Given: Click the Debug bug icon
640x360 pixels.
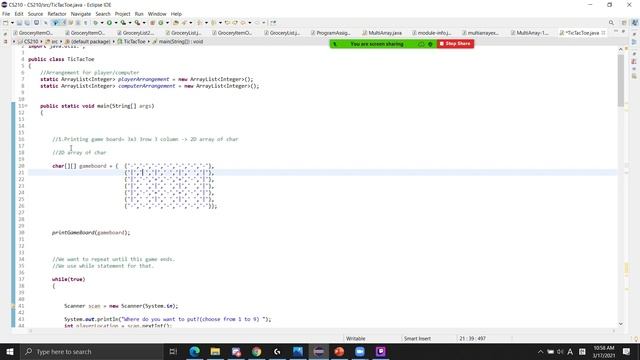Looking at the screenshot, I should (96, 23).
